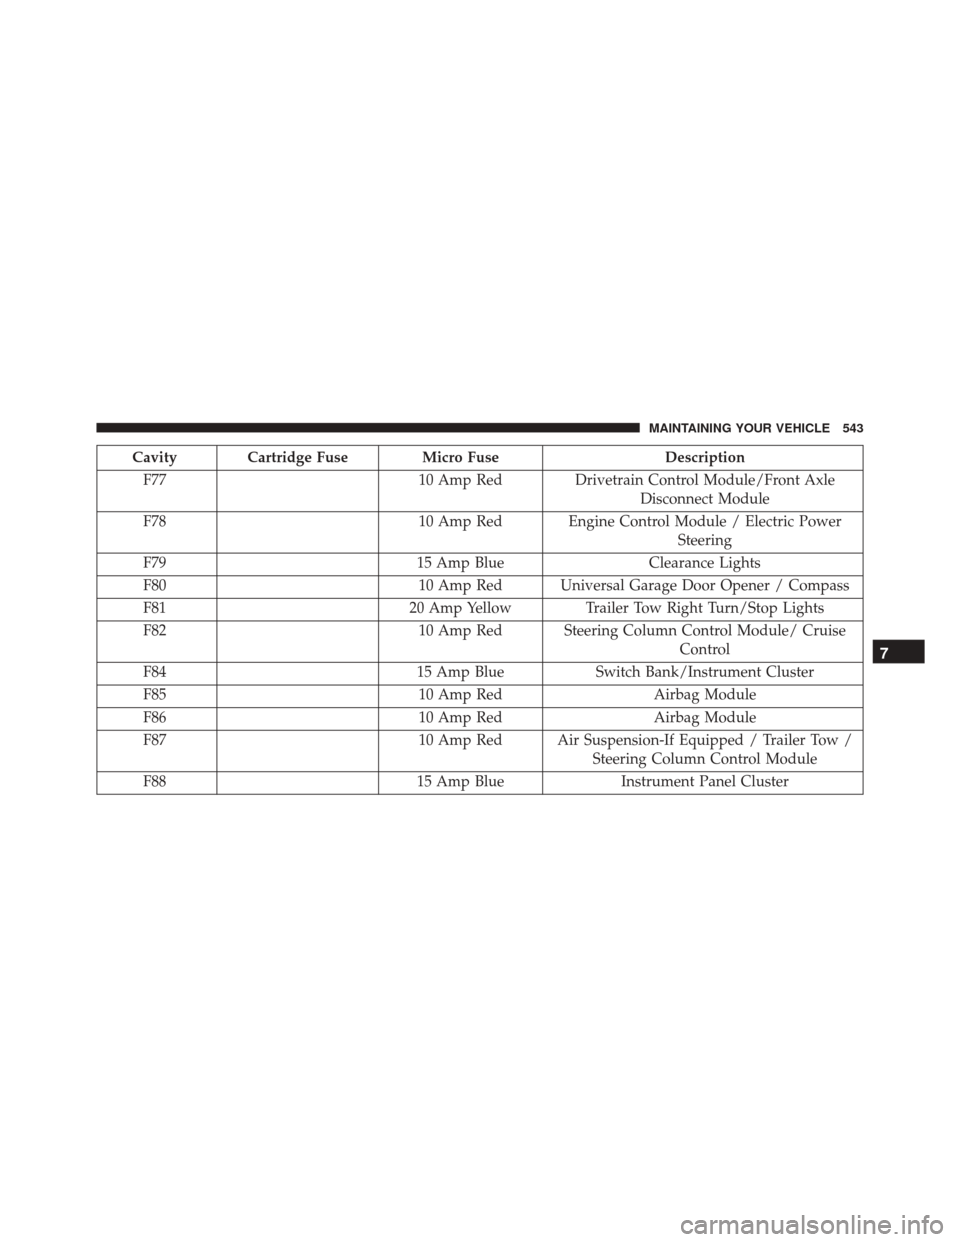
Task: Click '10 Amp Red' in F78 row
Action: (x=460, y=521)
